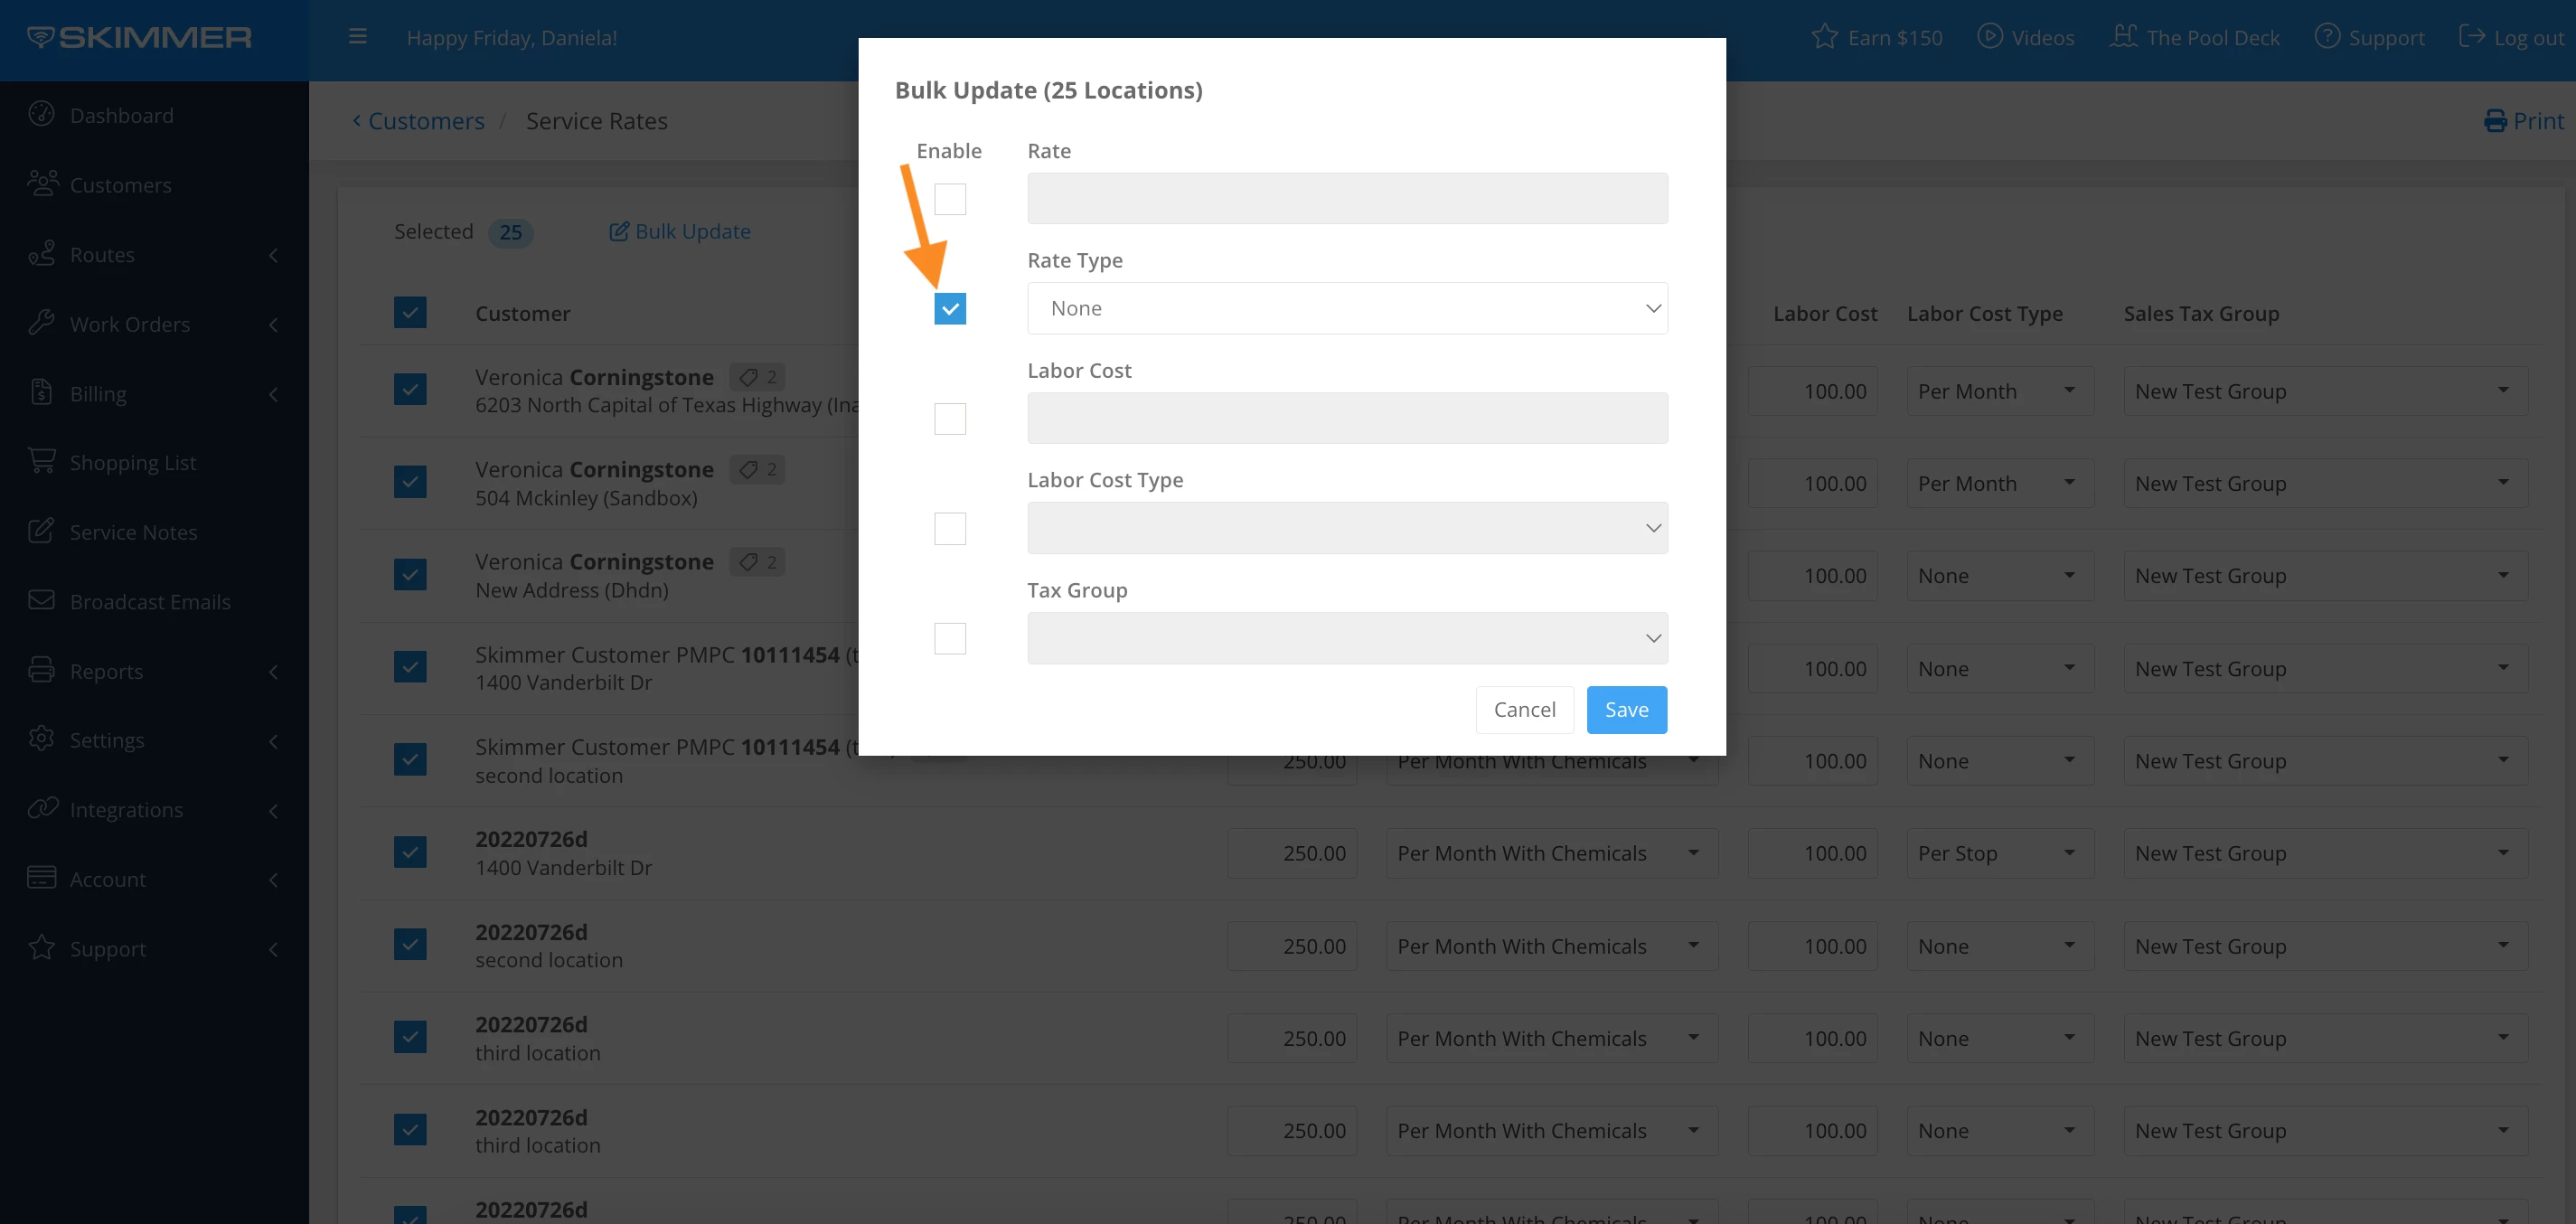This screenshot has height=1224, width=2576.
Task: Click the Log out icon
Action: pyautogui.click(x=2471, y=37)
